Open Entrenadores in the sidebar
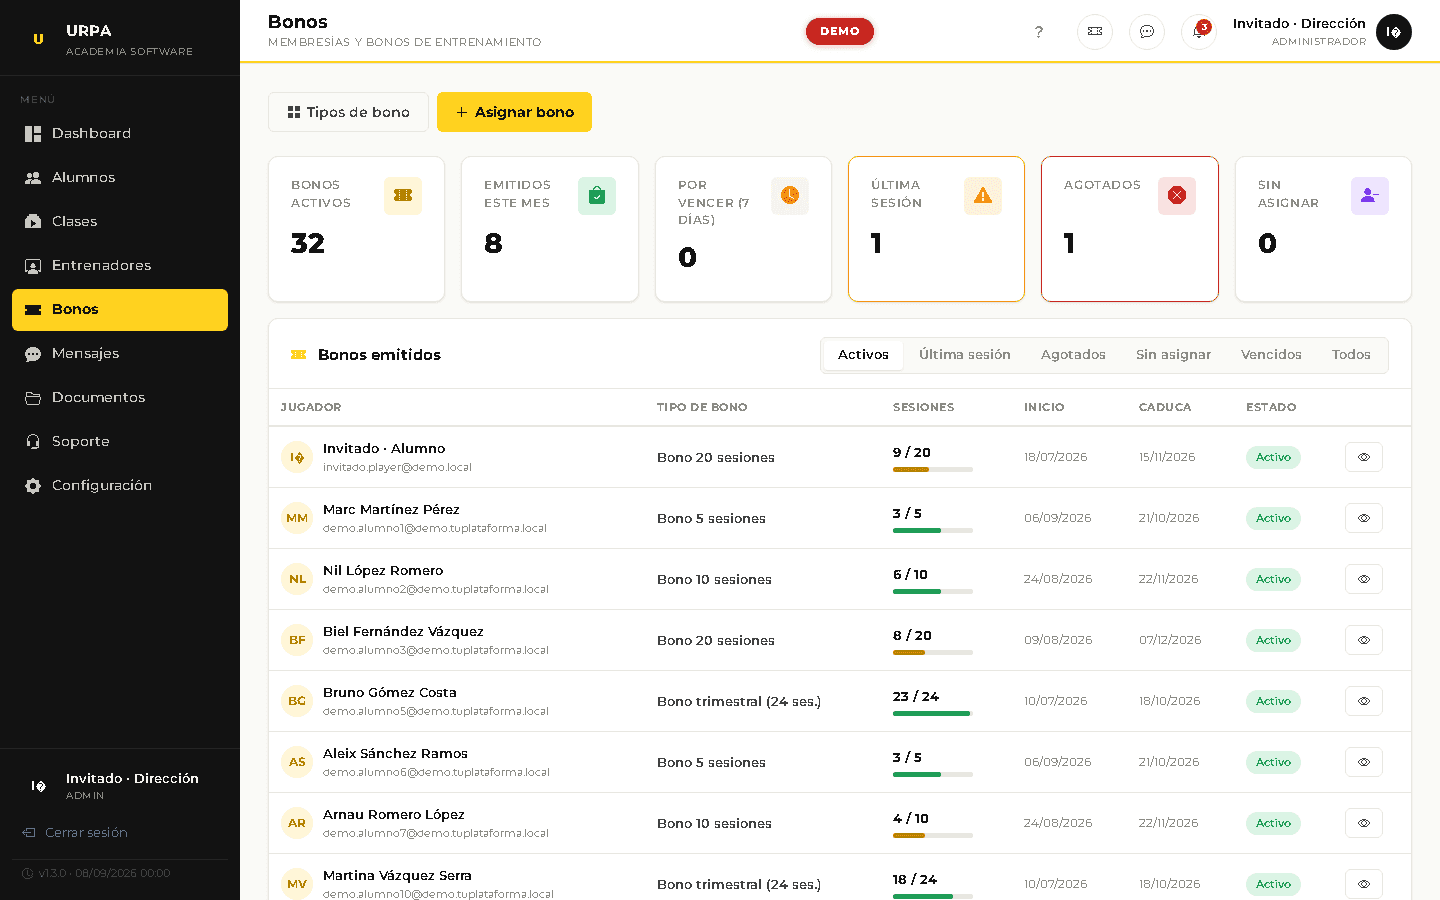Viewport: 1440px width, 900px height. point(120,265)
